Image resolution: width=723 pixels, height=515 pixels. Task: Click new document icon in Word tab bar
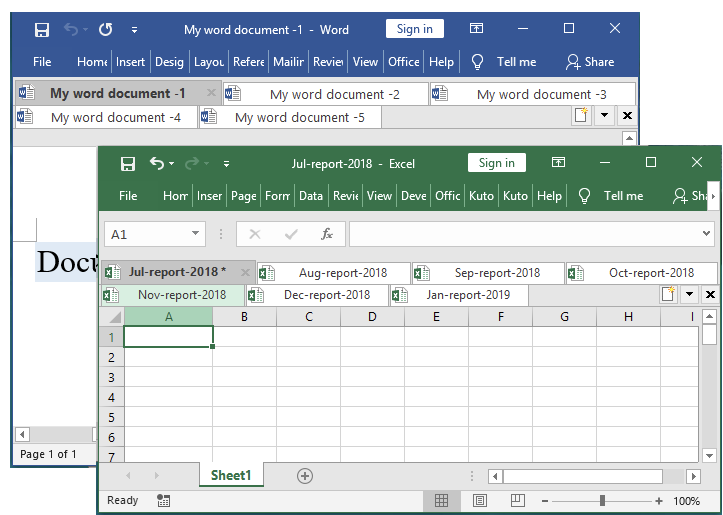tap(581, 115)
